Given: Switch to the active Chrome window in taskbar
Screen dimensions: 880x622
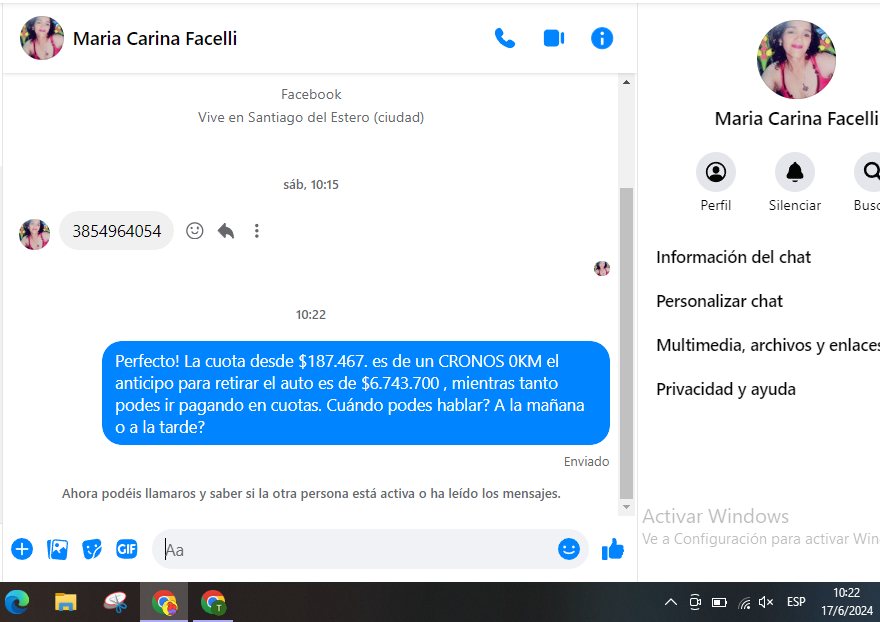Looking at the screenshot, I should click(x=164, y=603).
